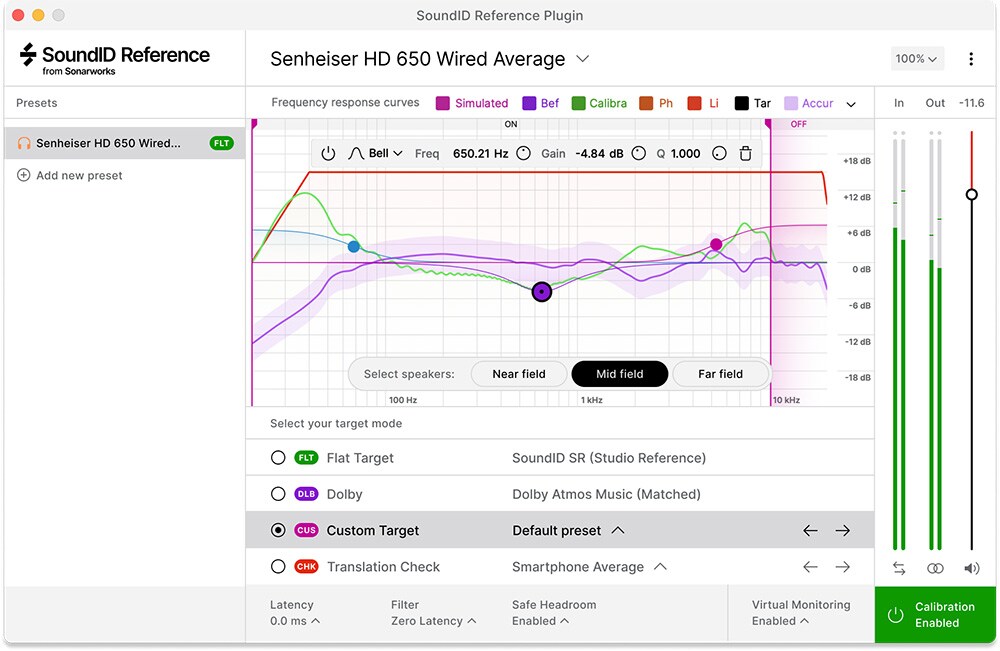1000x651 pixels.
Task: Click next arrow in Custom Target row
Action: [x=842, y=530]
